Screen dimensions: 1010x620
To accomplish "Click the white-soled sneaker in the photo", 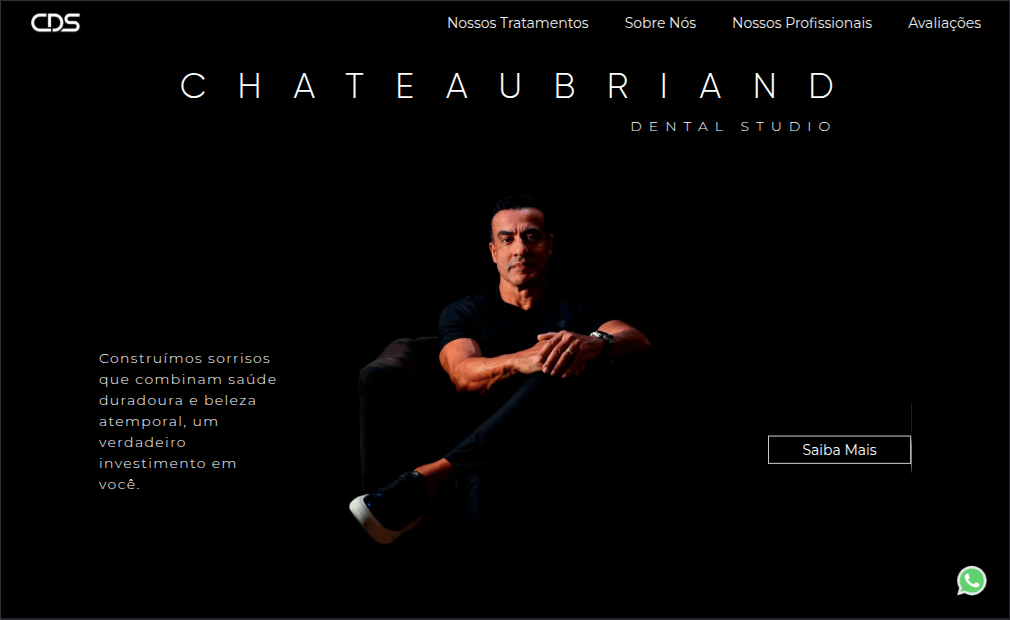I will click(x=386, y=509).
